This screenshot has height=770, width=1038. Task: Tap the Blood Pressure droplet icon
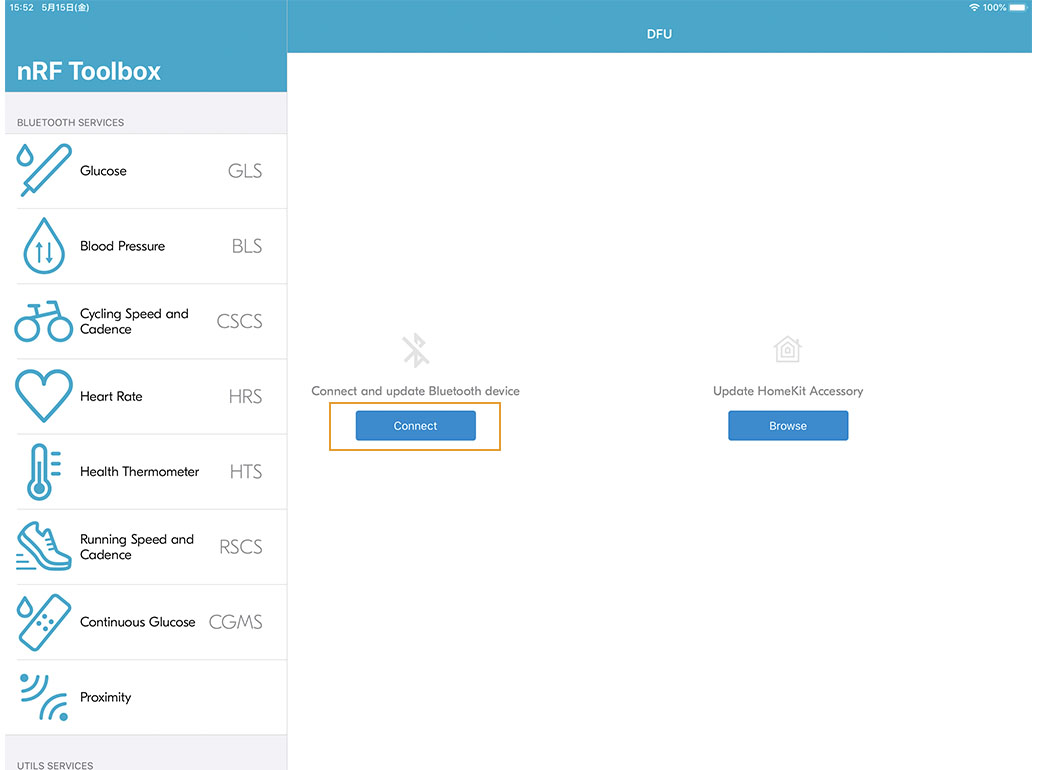pos(44,246)
